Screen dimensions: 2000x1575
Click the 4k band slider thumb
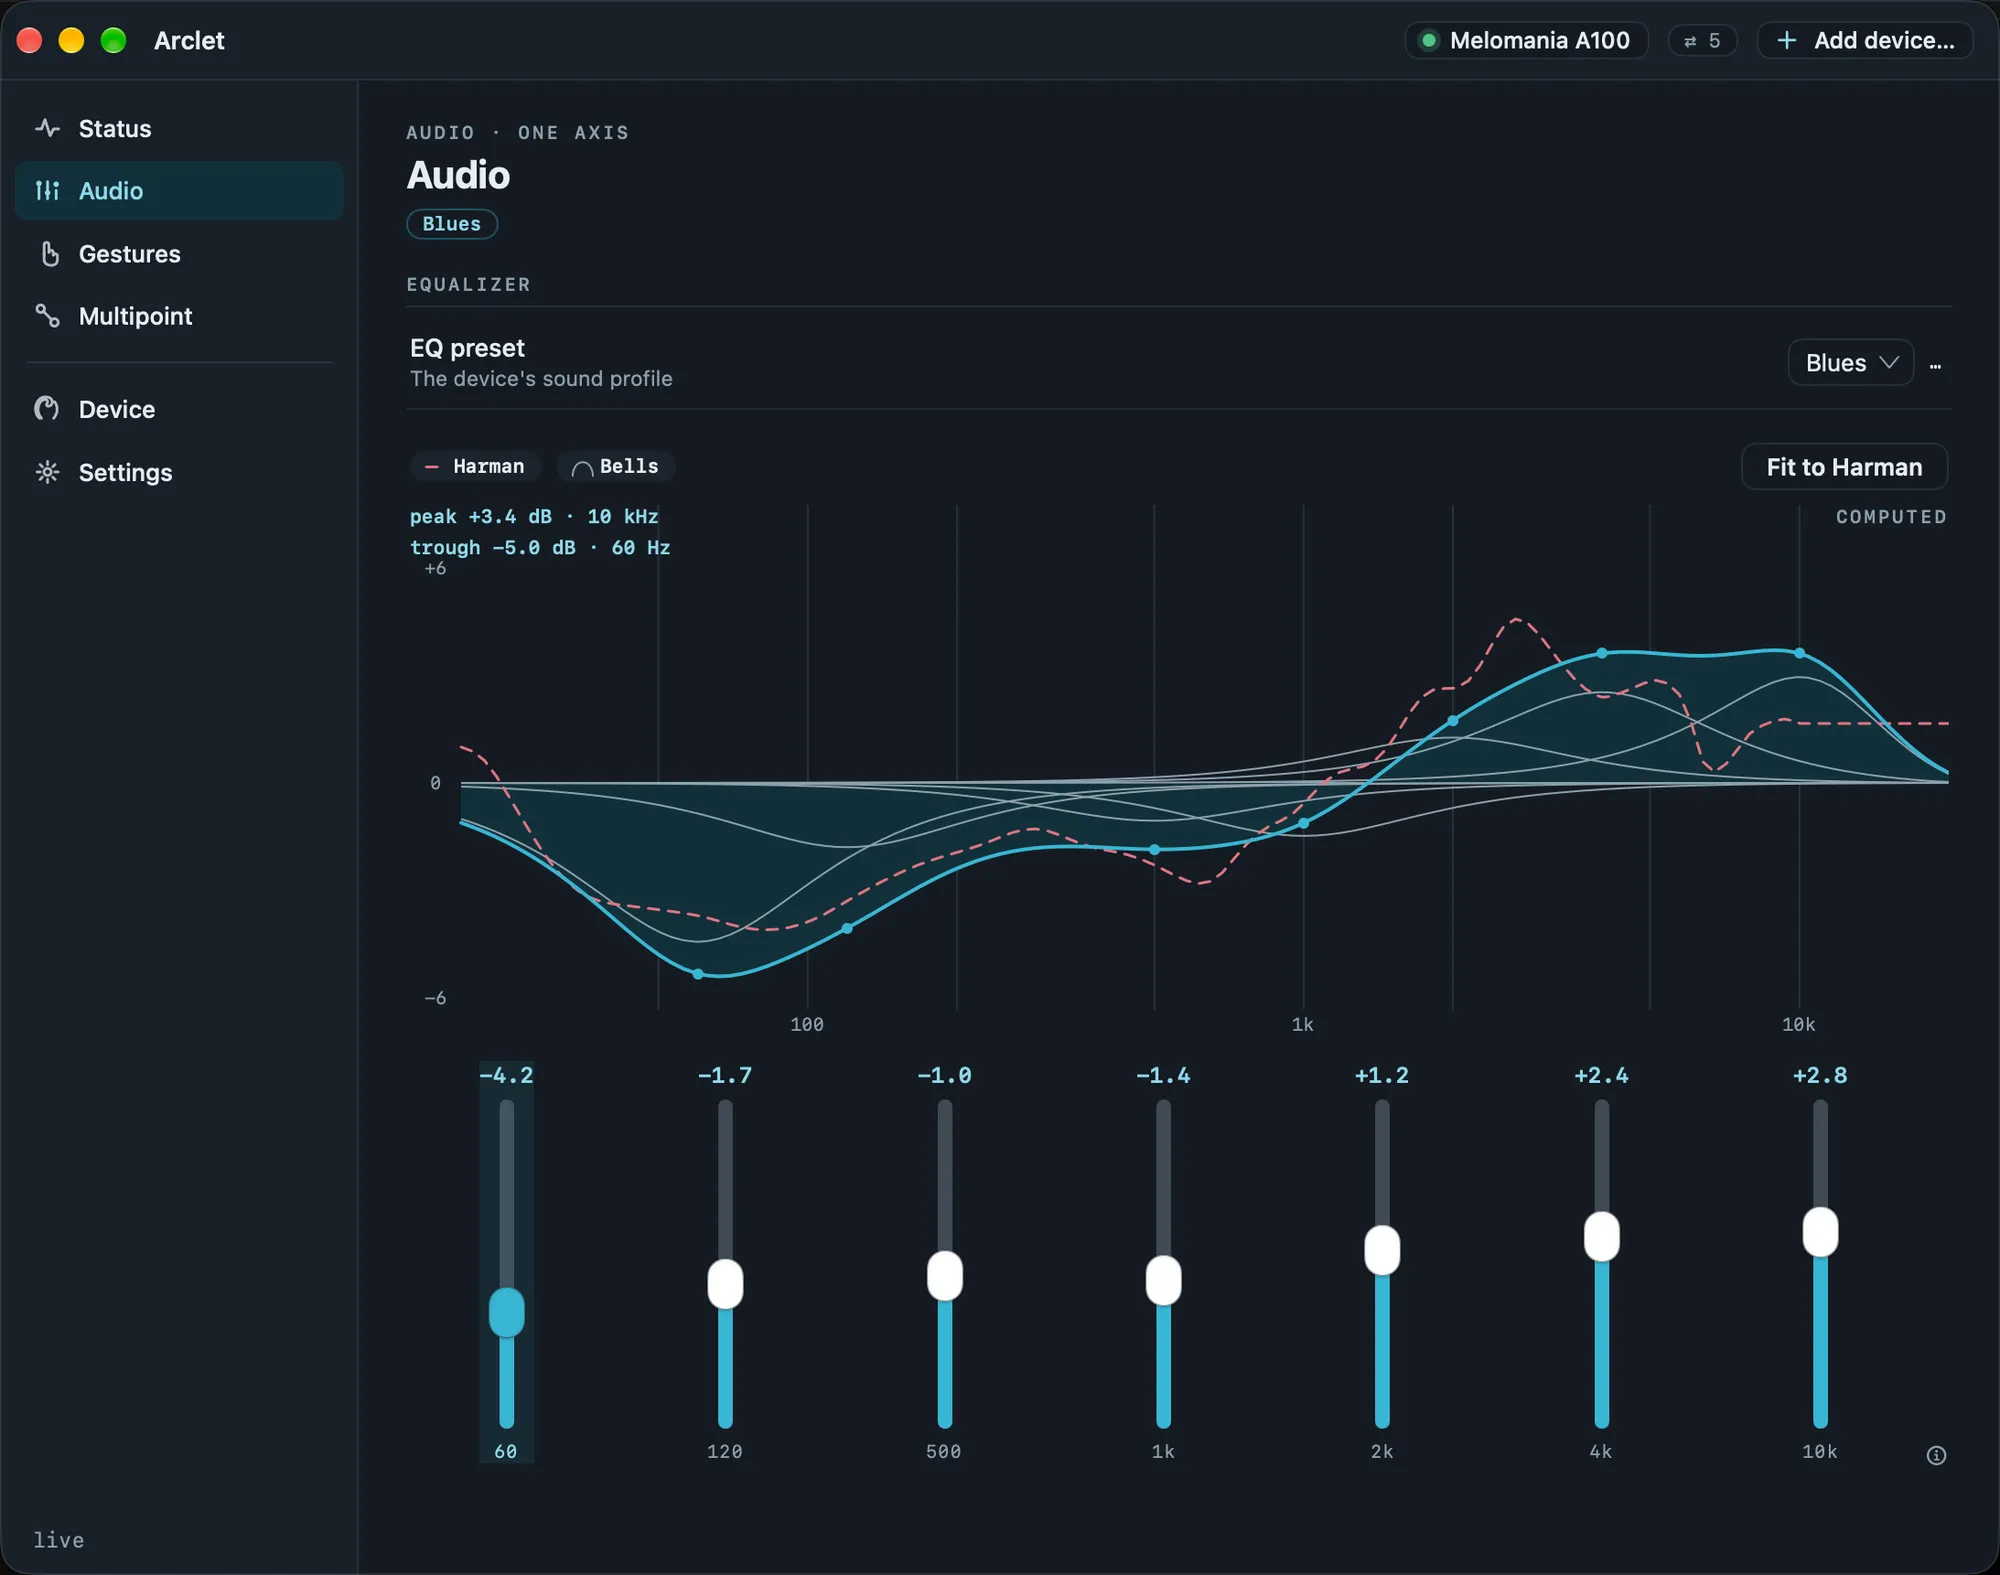1601,1236
